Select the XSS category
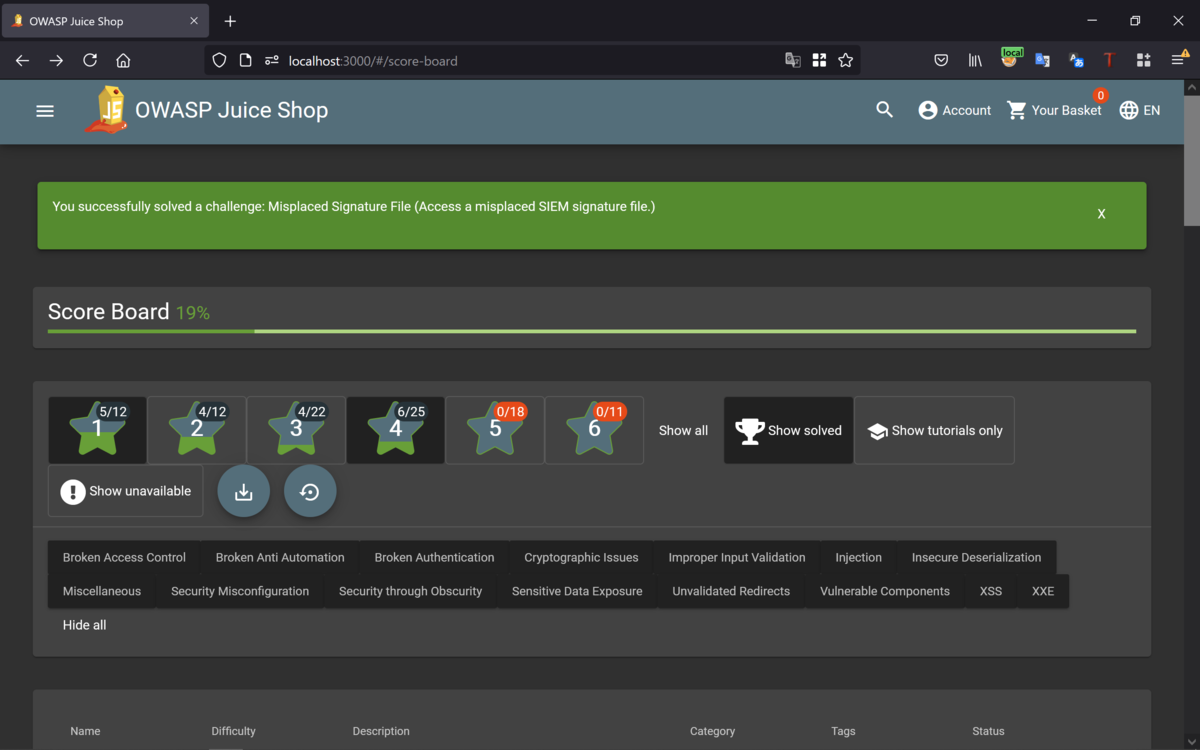This screenshot has height=750, width=1200. pyautogui.click(x=991, y=591)
